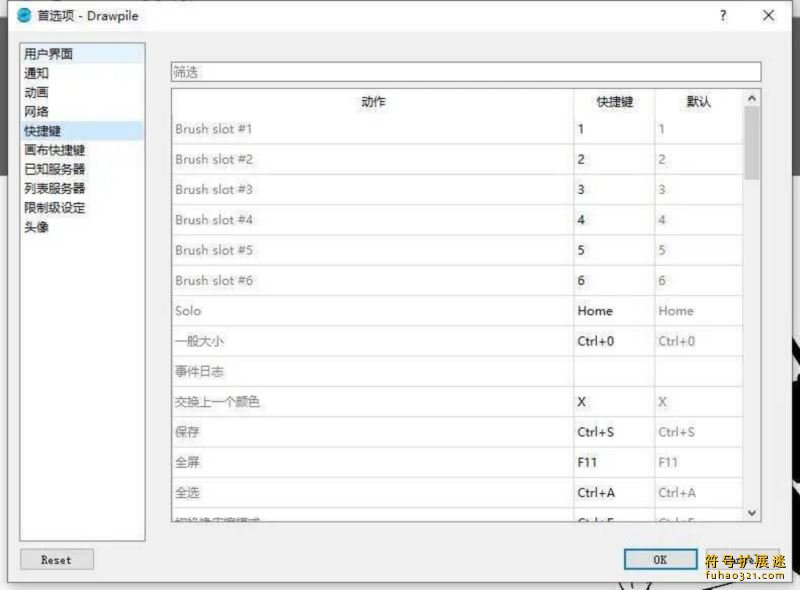Viewport: 800px width, 590px height.
Task: Open the 头像 settings page
Action: (x=82, y=227)
